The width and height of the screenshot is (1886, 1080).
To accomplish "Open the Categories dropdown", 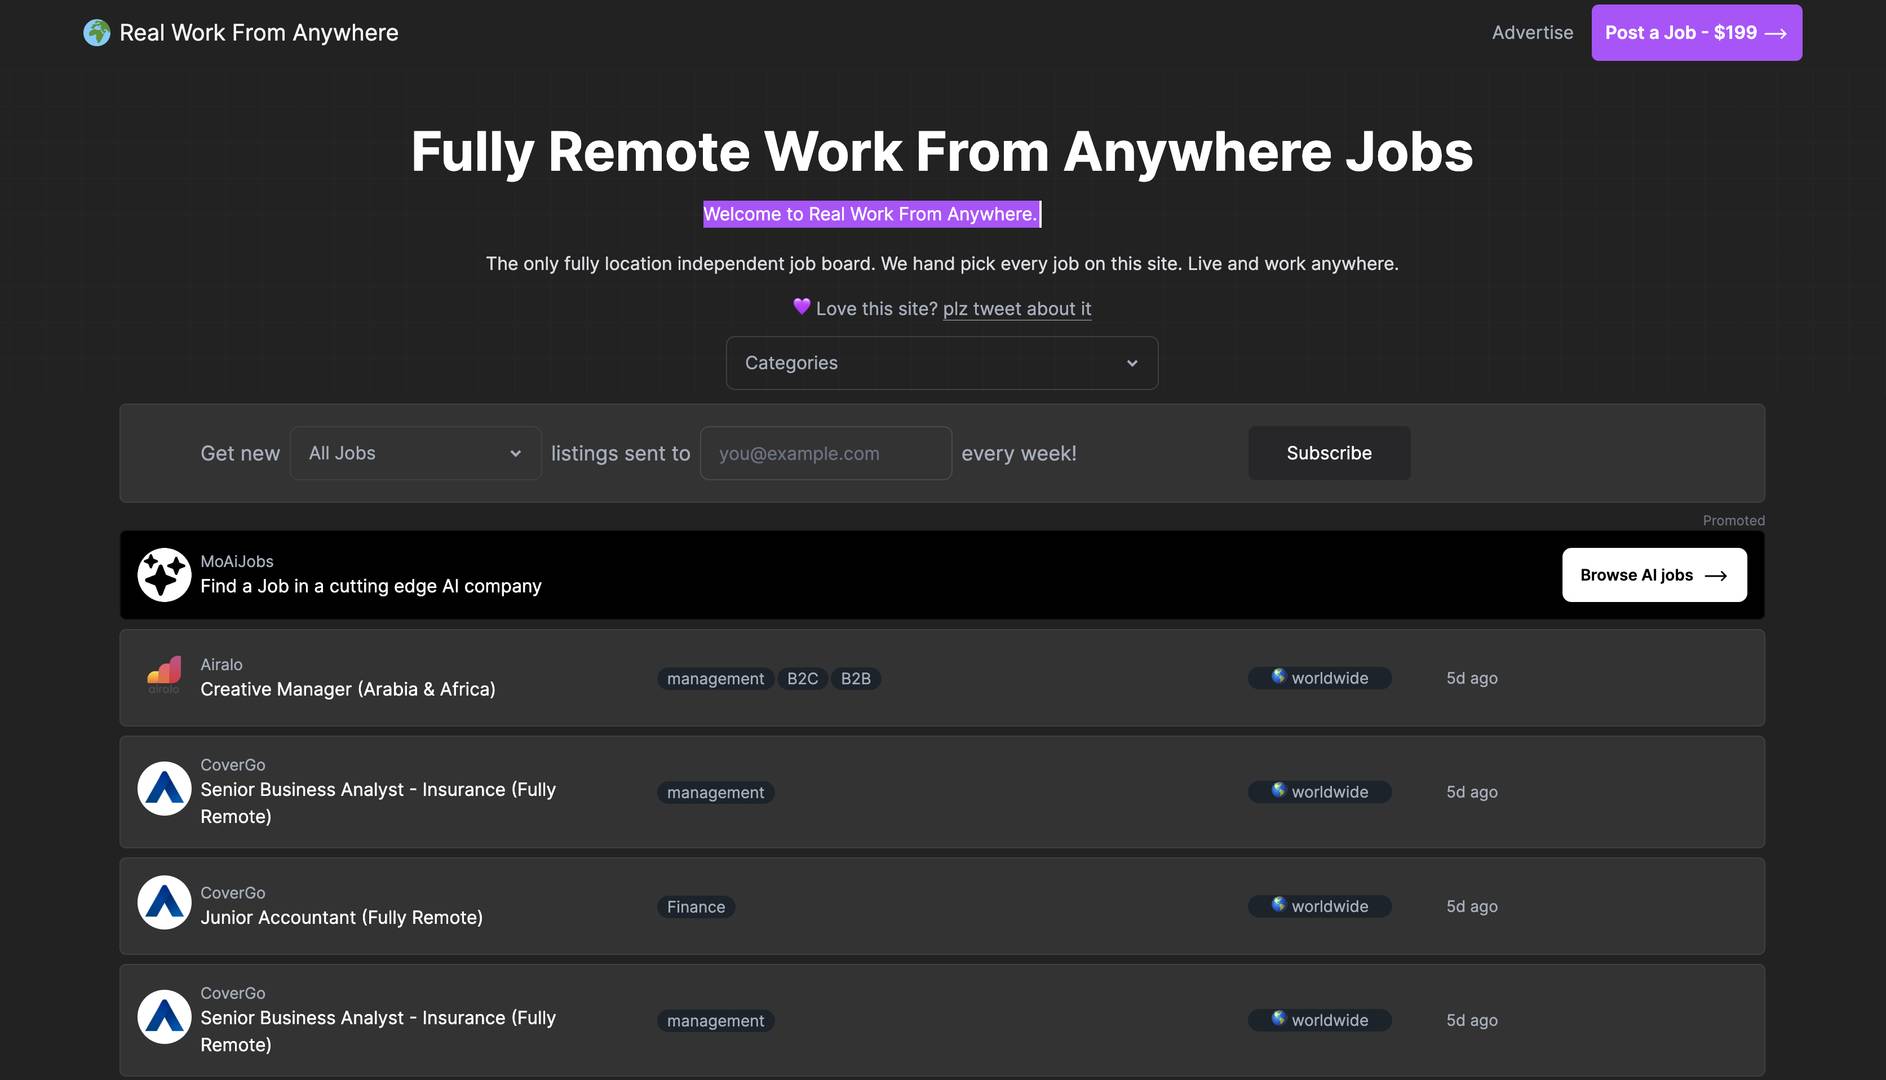I will pyautogui.click(x=941, y=362).
